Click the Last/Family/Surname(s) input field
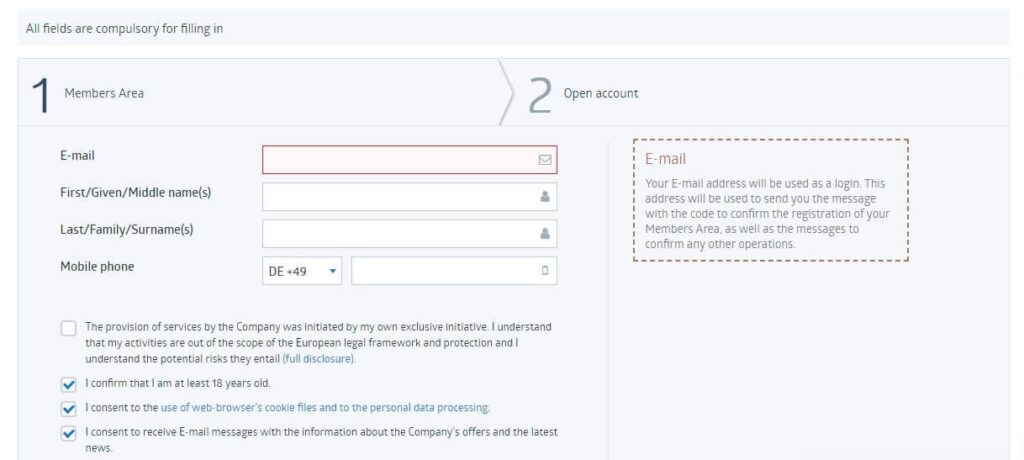1024x460 pixels. [398, 234]
